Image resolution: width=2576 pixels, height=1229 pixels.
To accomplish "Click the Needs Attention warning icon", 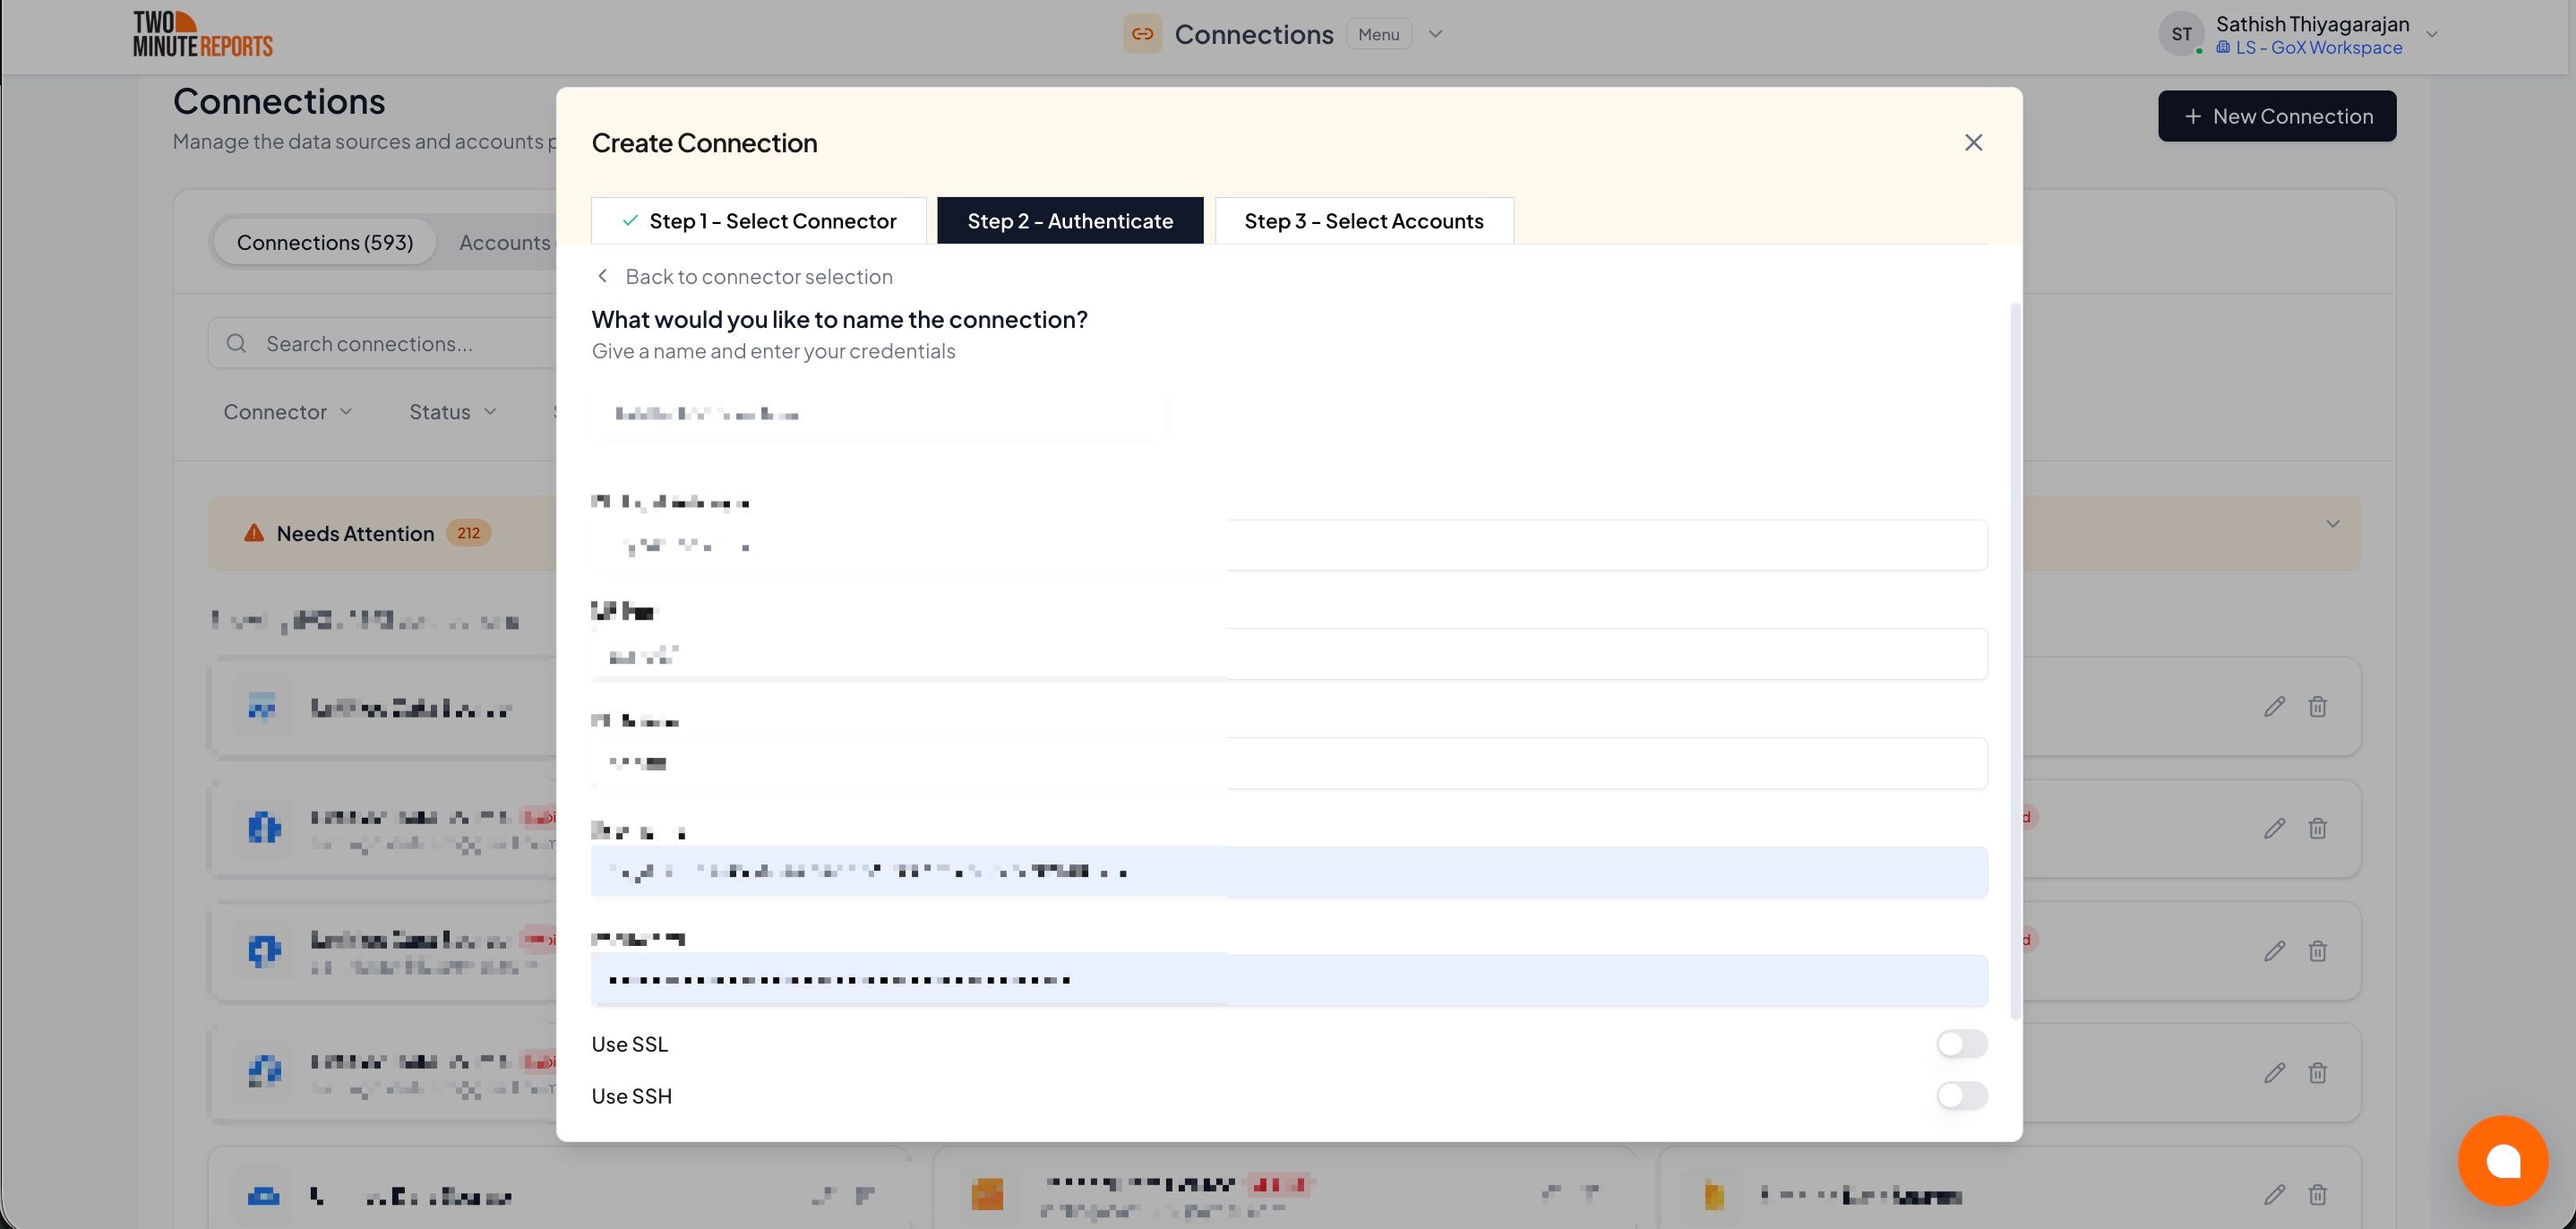I will (254, 533).
